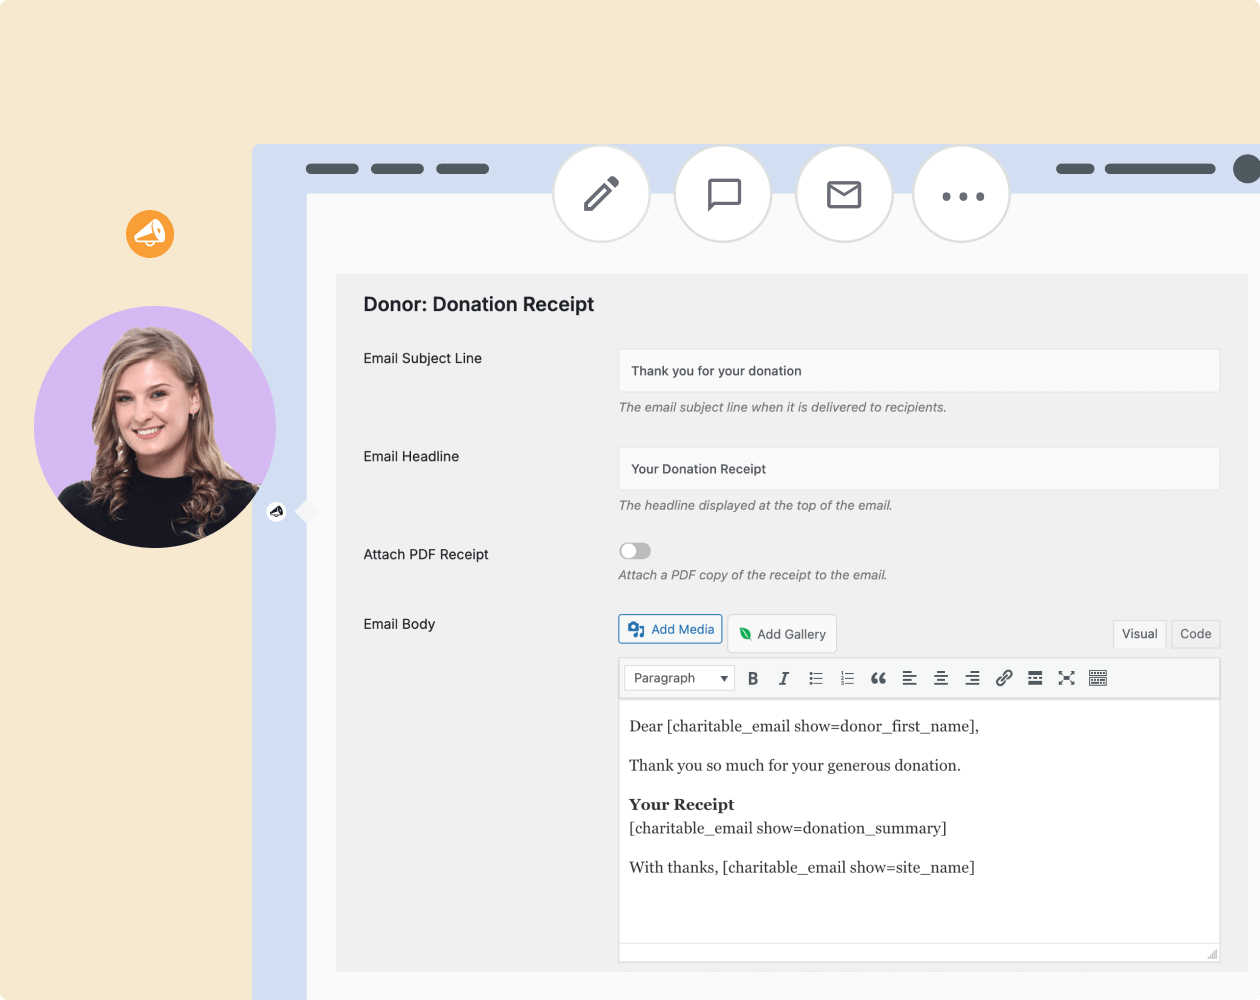Center-align the selected text
Image resolution: width=1260 pixels, height=1000 pixels.
click(940, 678)
